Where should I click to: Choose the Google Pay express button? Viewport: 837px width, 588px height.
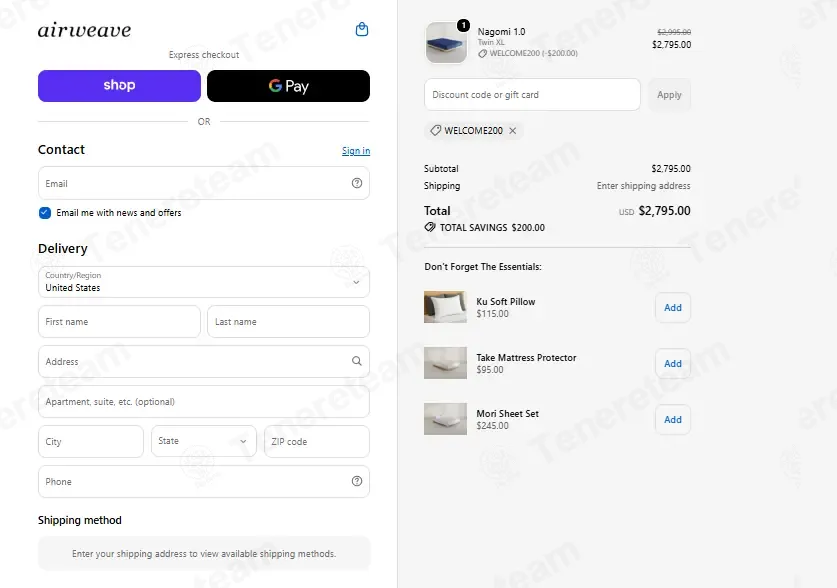pyautogui.click(x=288, y=86)
